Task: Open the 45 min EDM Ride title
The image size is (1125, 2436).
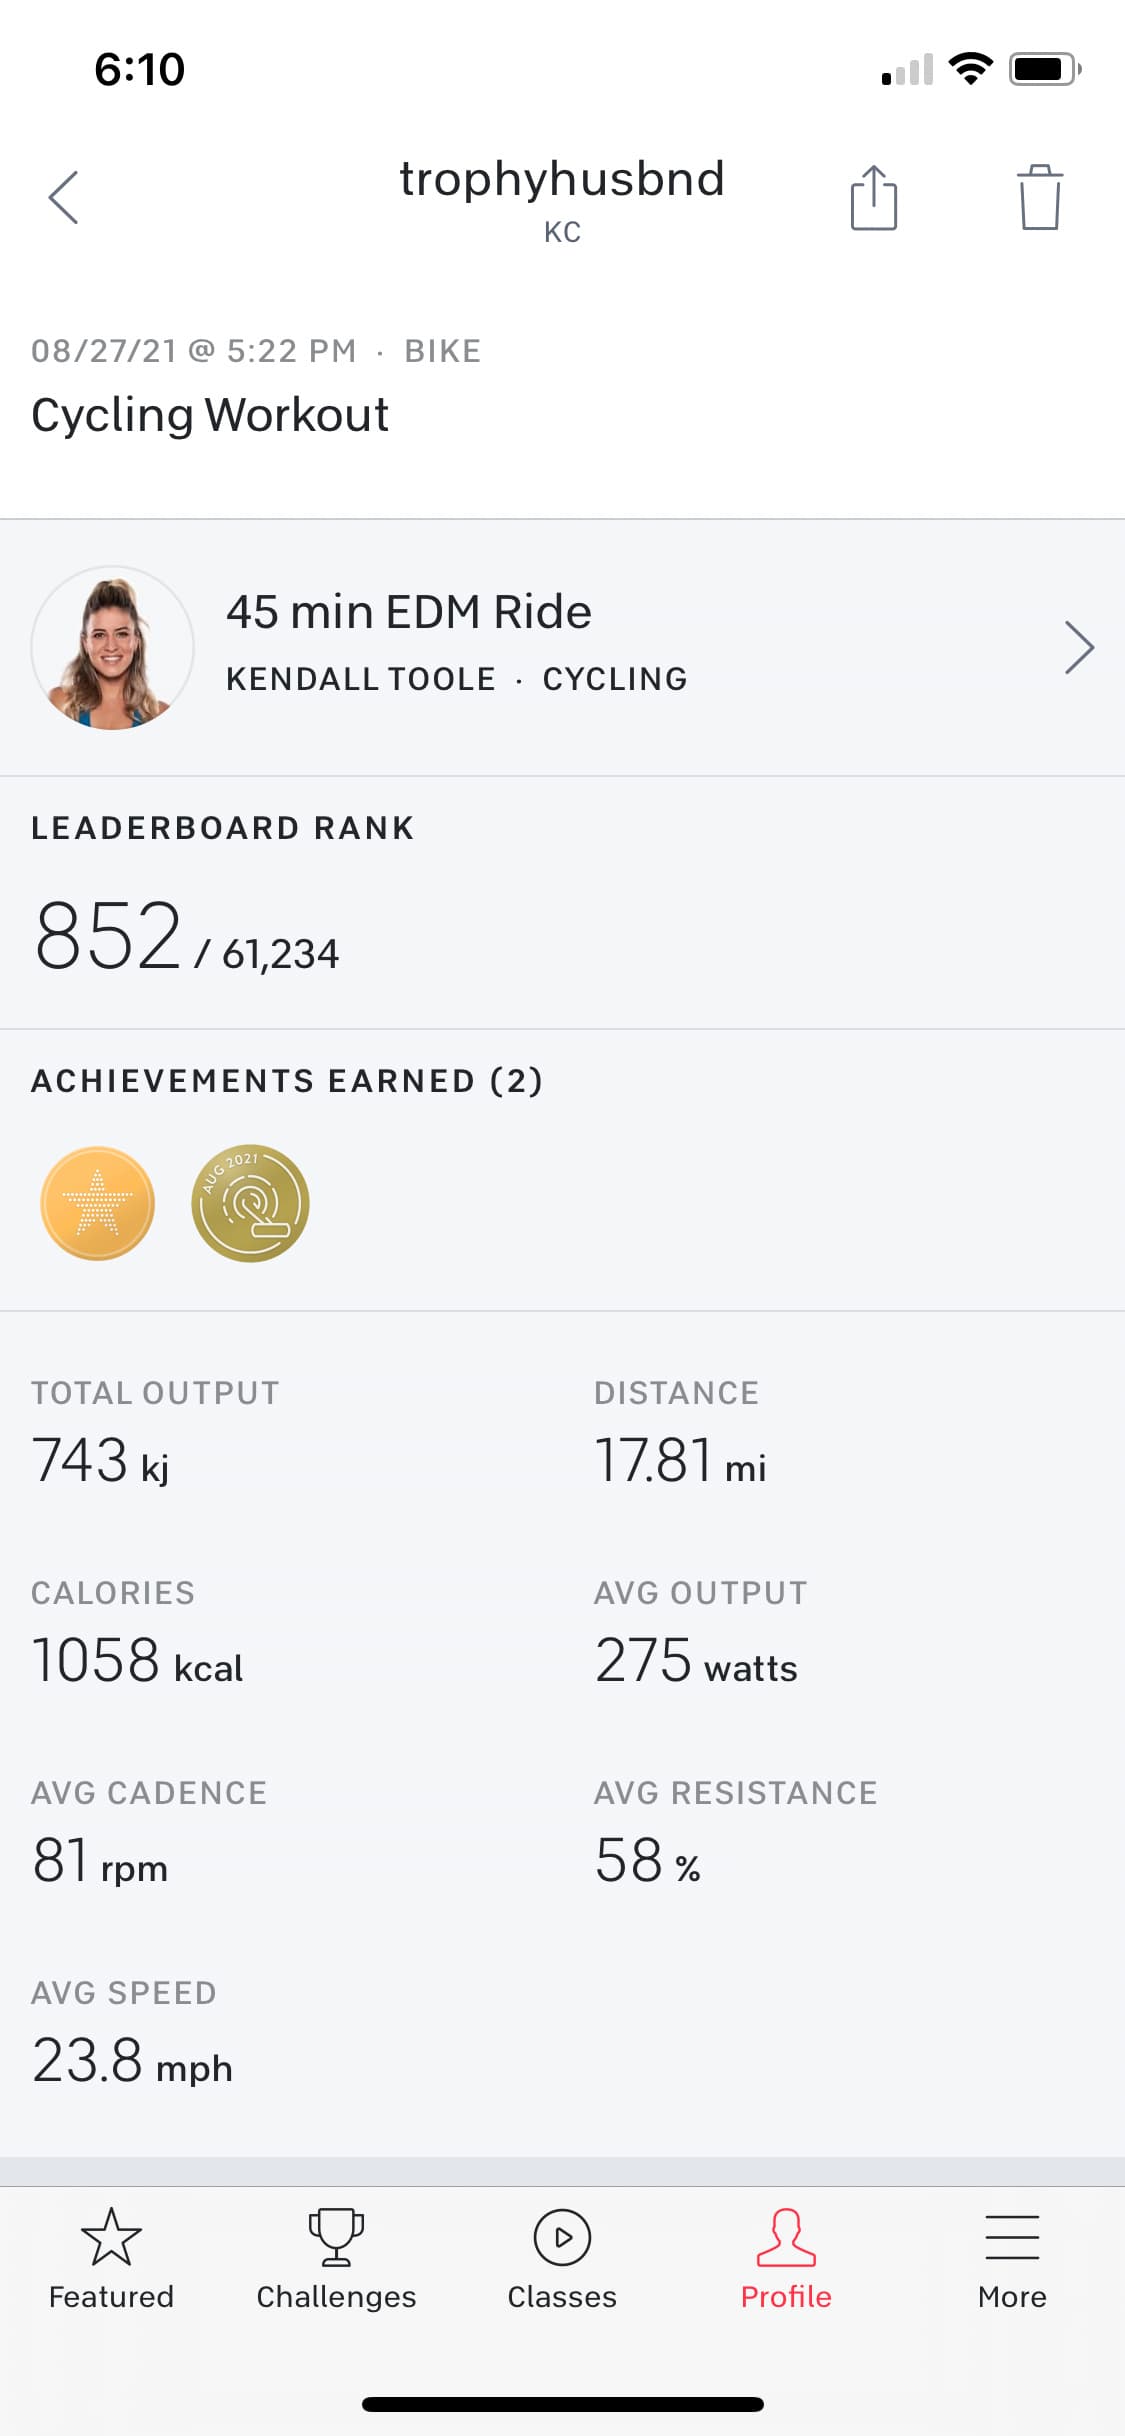Action: pyautogui.click(x=409, y=612)
